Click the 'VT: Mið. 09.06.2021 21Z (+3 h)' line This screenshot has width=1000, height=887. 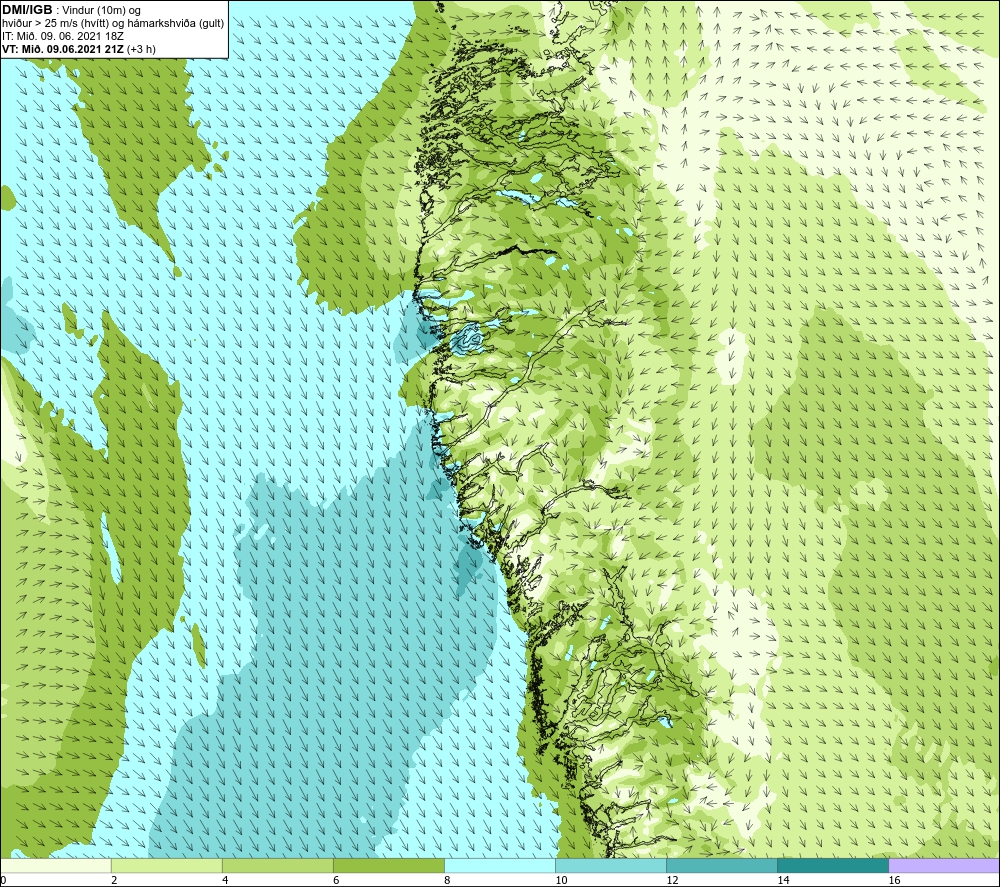pyautogui.click(x=78, y=49)
